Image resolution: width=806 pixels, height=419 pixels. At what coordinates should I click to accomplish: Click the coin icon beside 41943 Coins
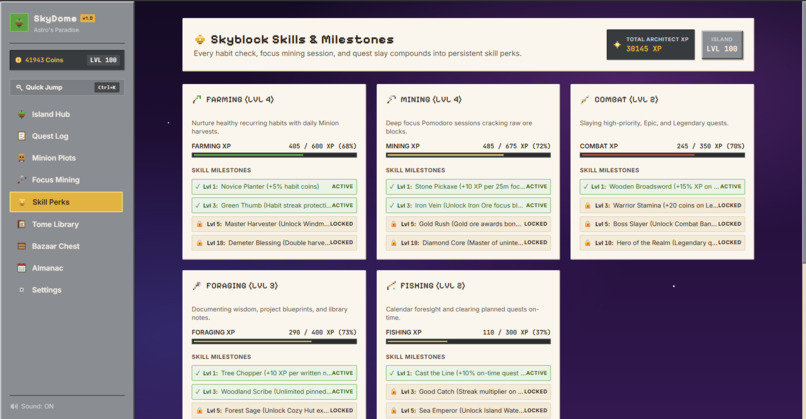click(x=19, y=60)
